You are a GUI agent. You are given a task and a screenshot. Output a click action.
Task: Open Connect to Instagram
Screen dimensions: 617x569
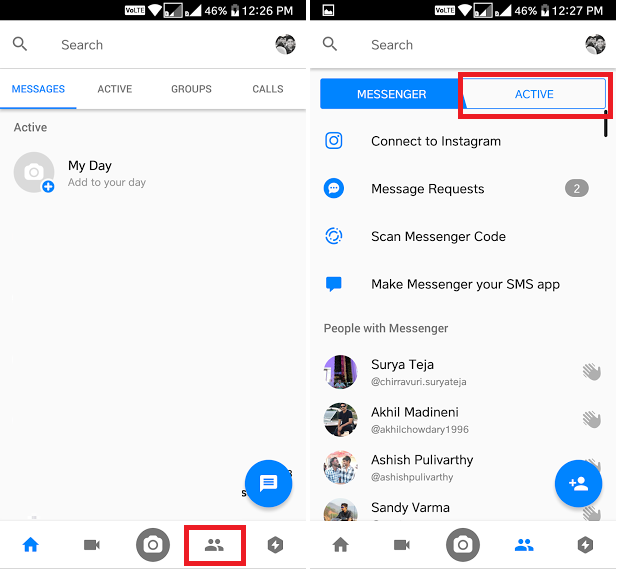click(x=463, y=141)
